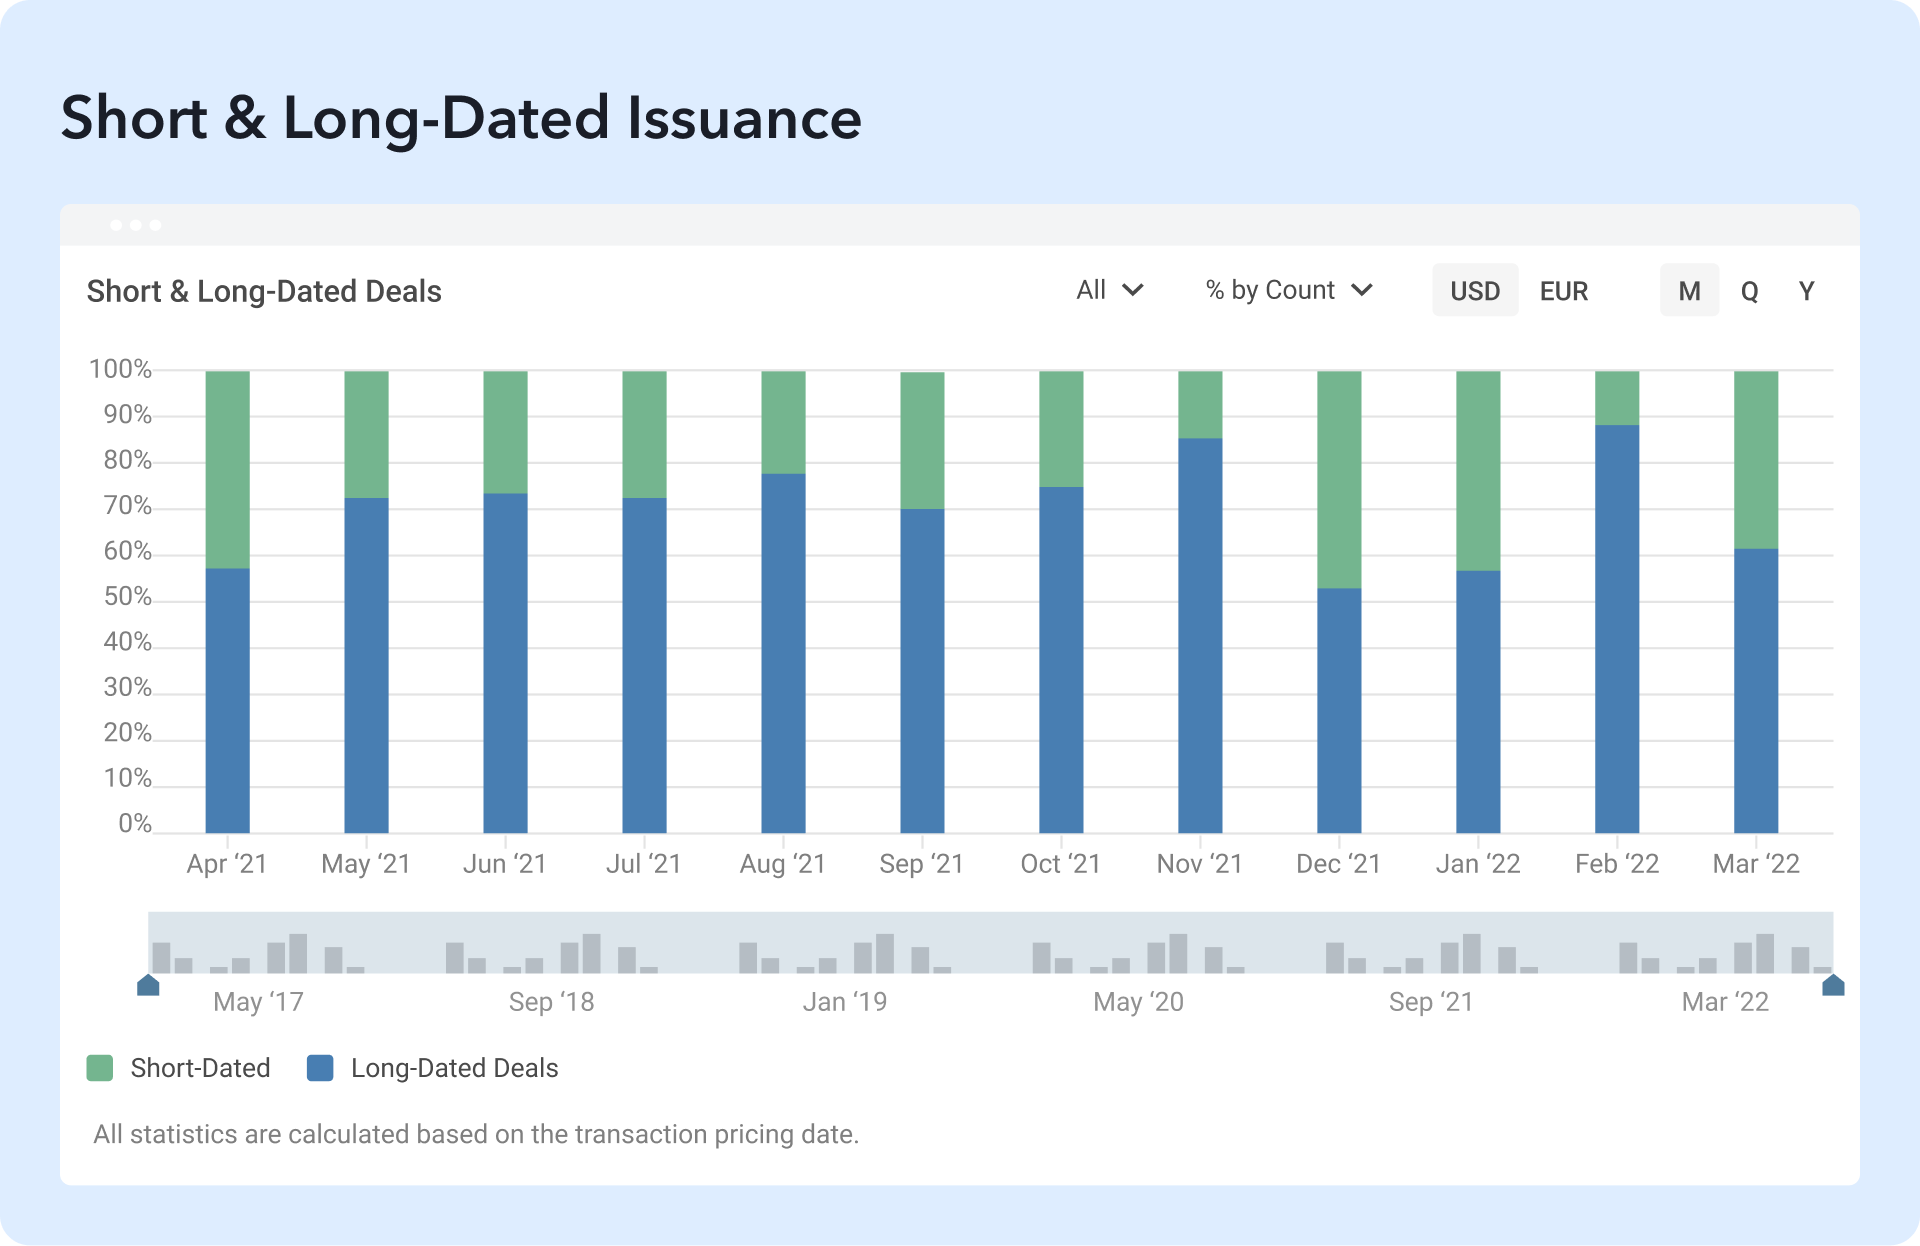The image size is (1920, 1246).
Task: Click the Nov '21 long-dated bar
Action: tap(1200, 635)
